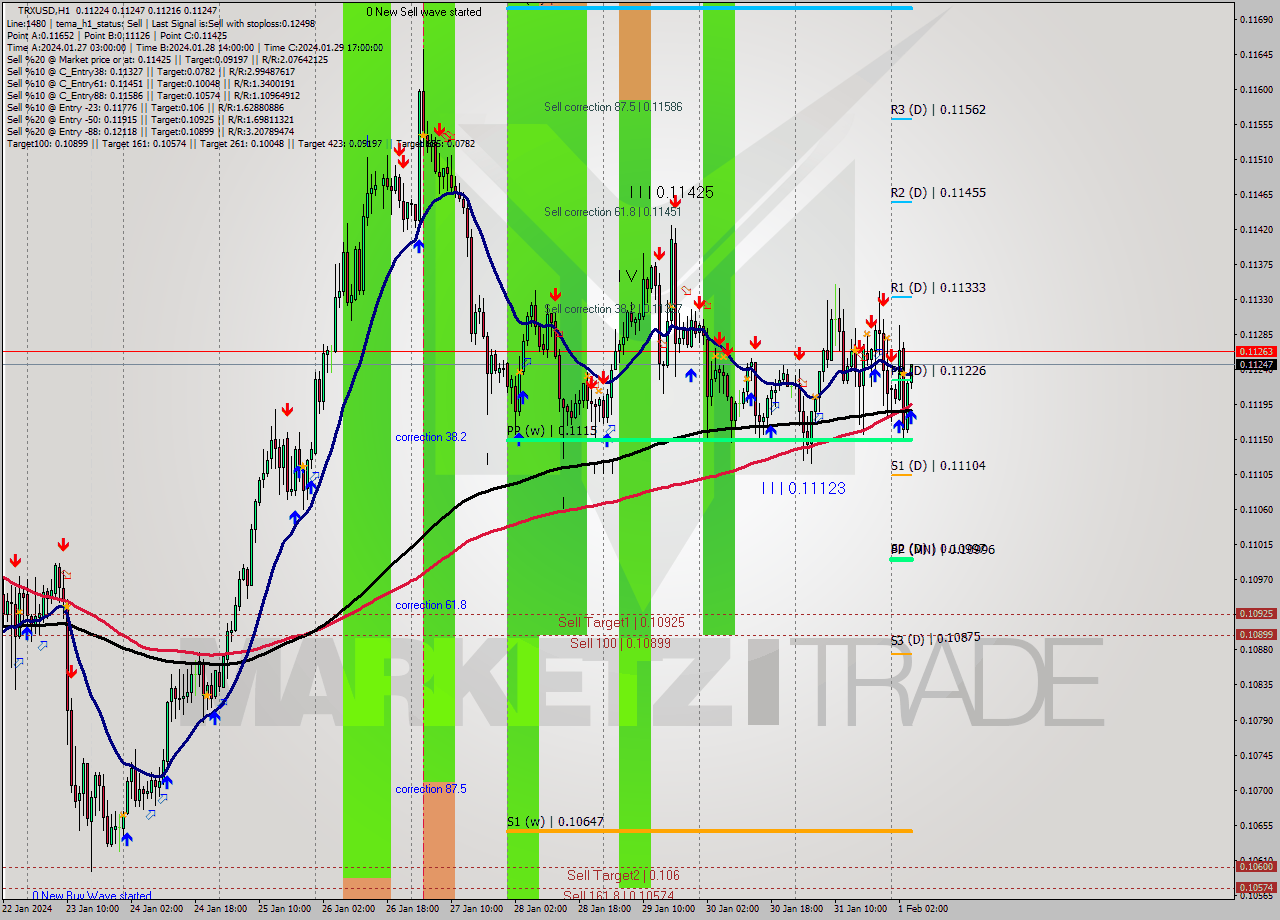The image size is (1280, 920).
Task: Select the '0 New Sell wave started' label
Action: (424, 12)
